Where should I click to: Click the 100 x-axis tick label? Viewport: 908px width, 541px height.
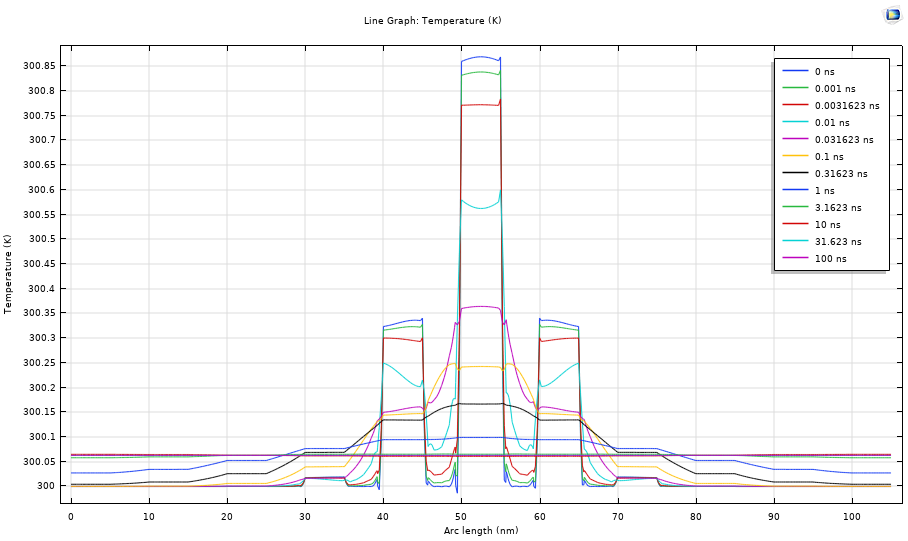click(851, 516)
